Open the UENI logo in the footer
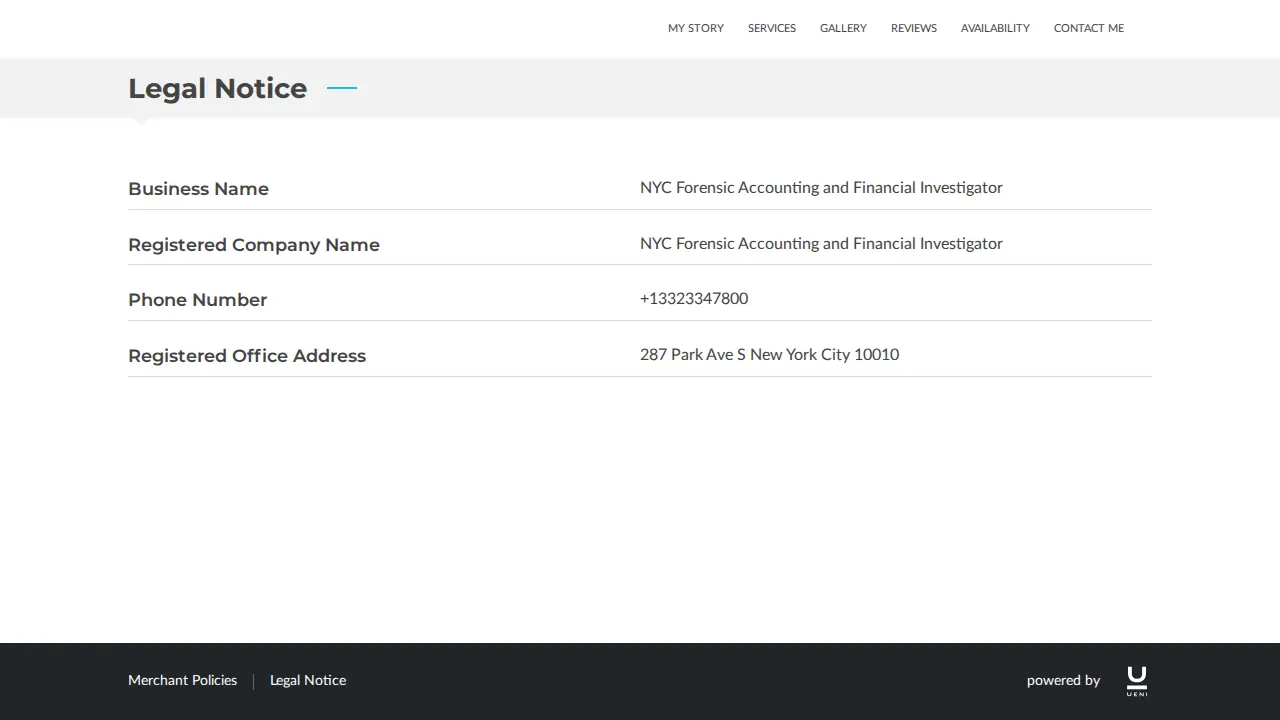The width and height of the screenshot is (1280, 720). pos(1137,680)
